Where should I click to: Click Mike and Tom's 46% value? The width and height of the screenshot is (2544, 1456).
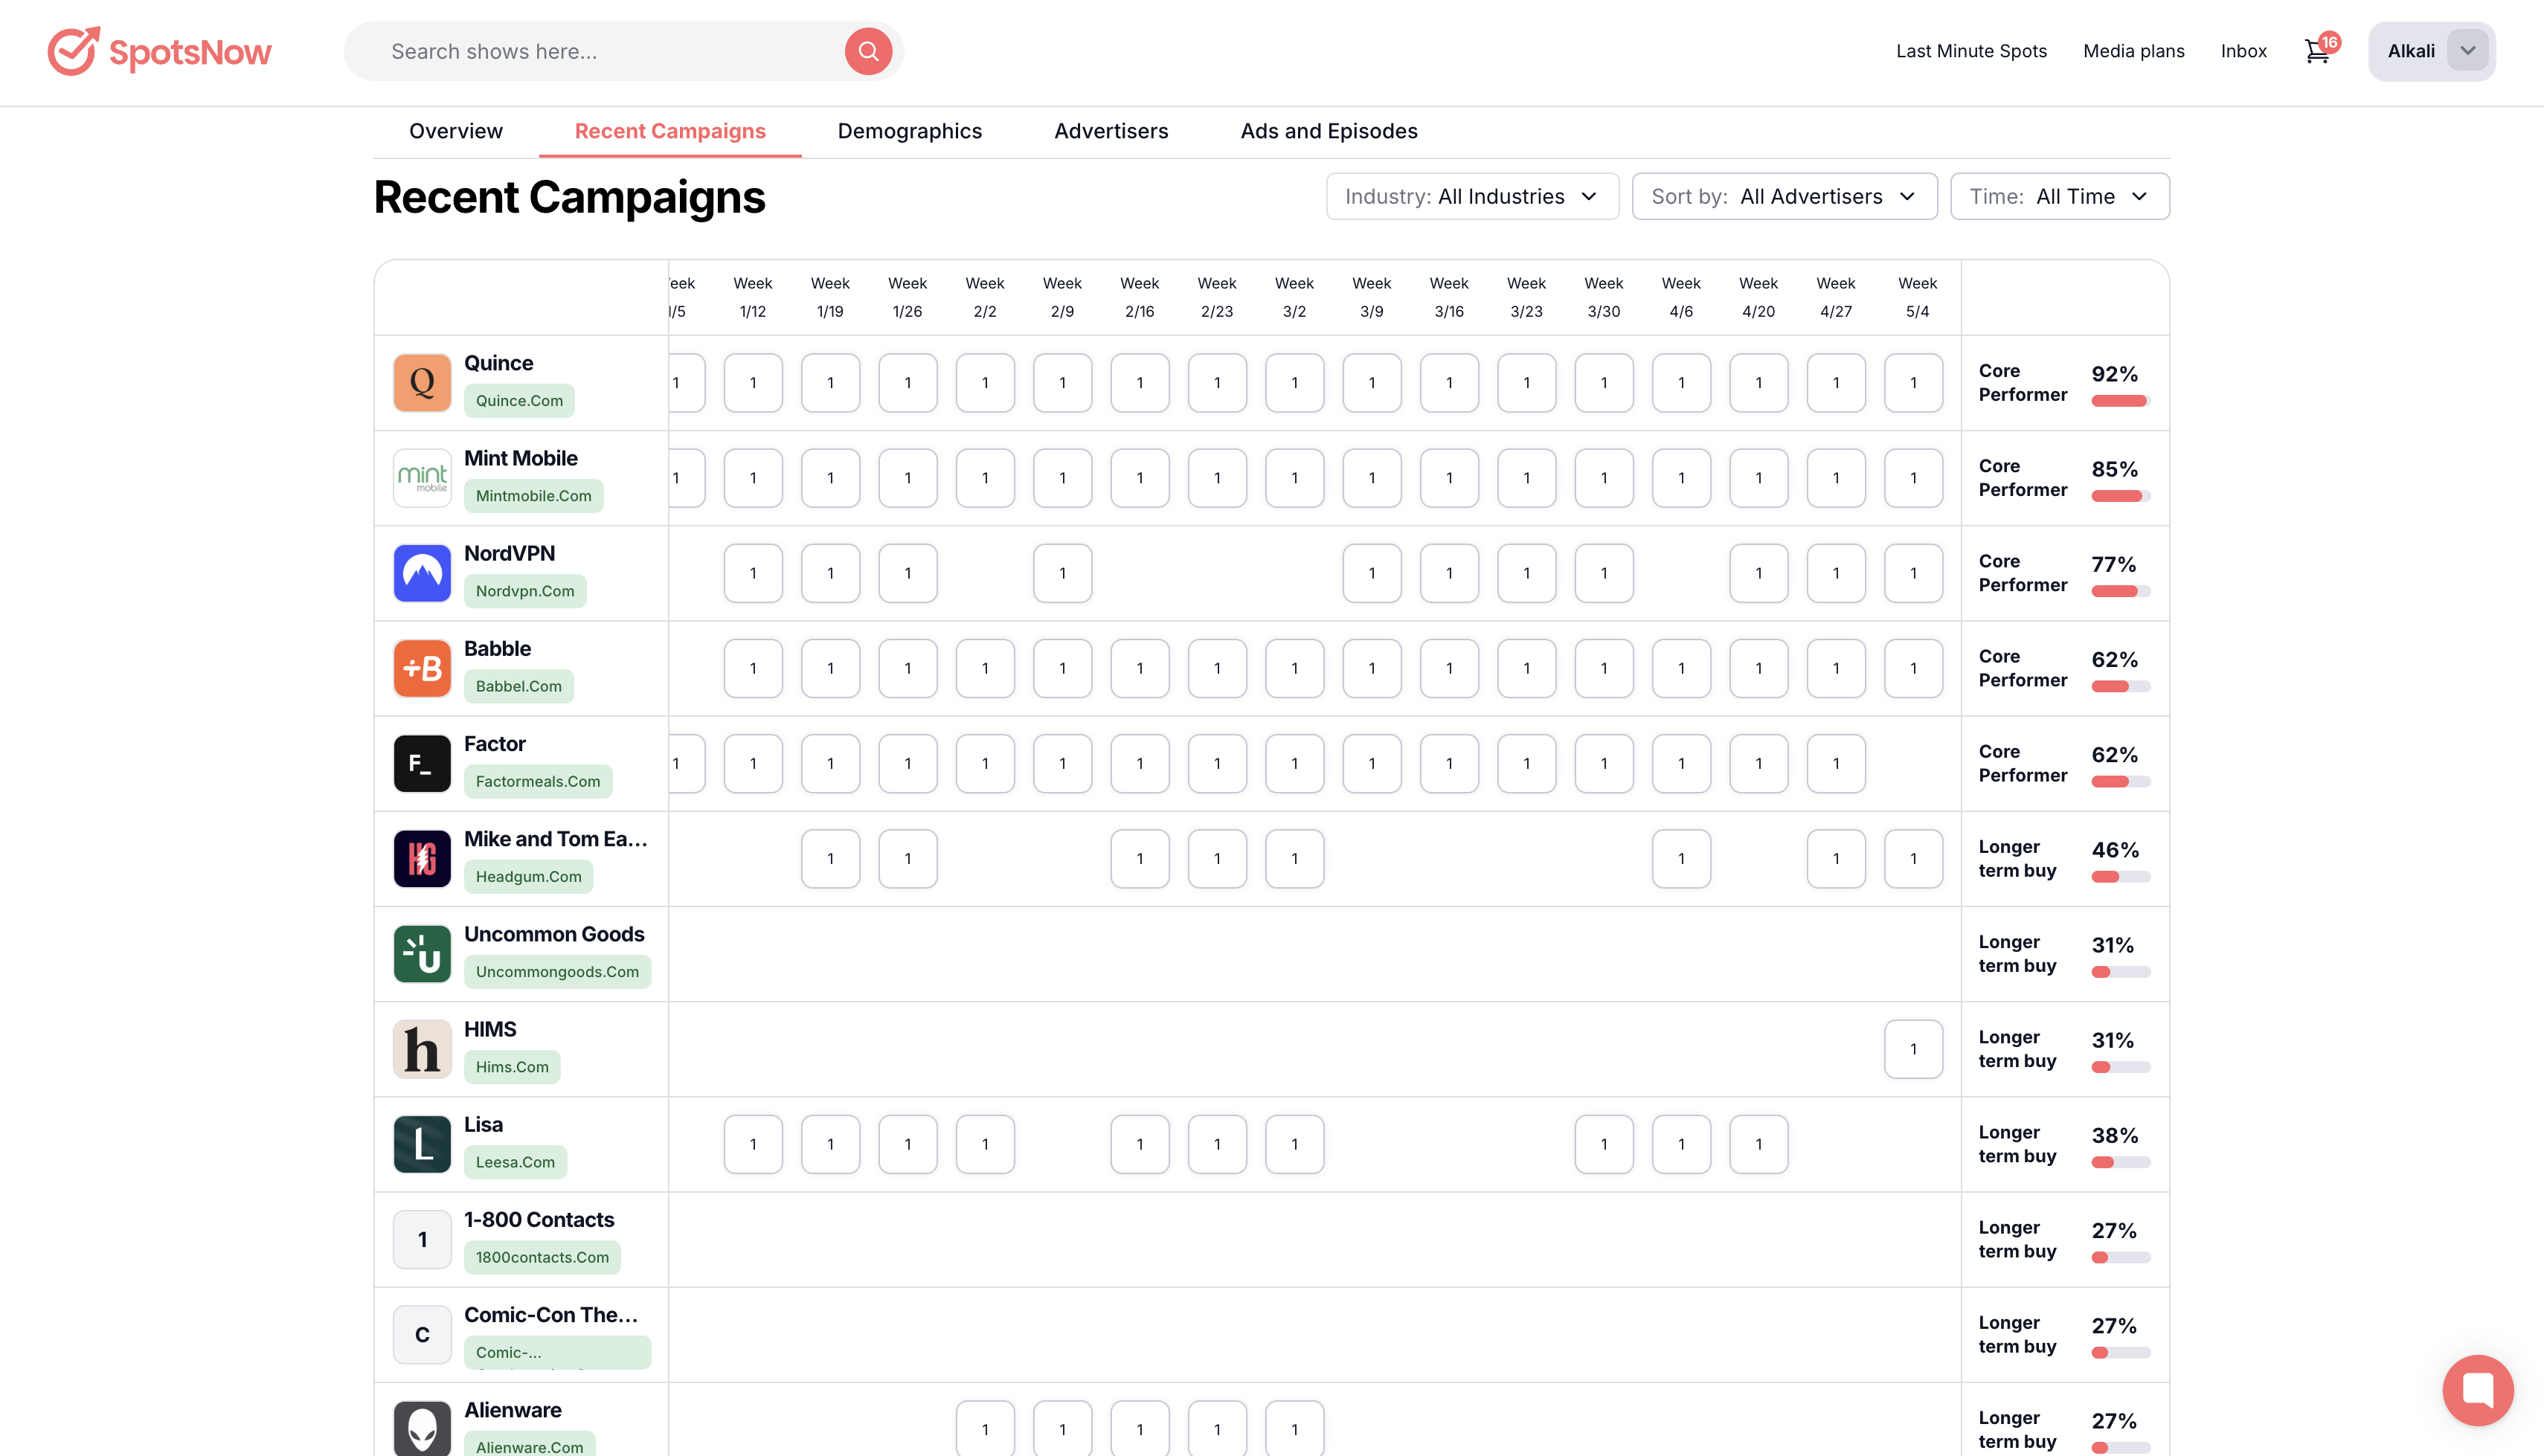click(2115, 850)
